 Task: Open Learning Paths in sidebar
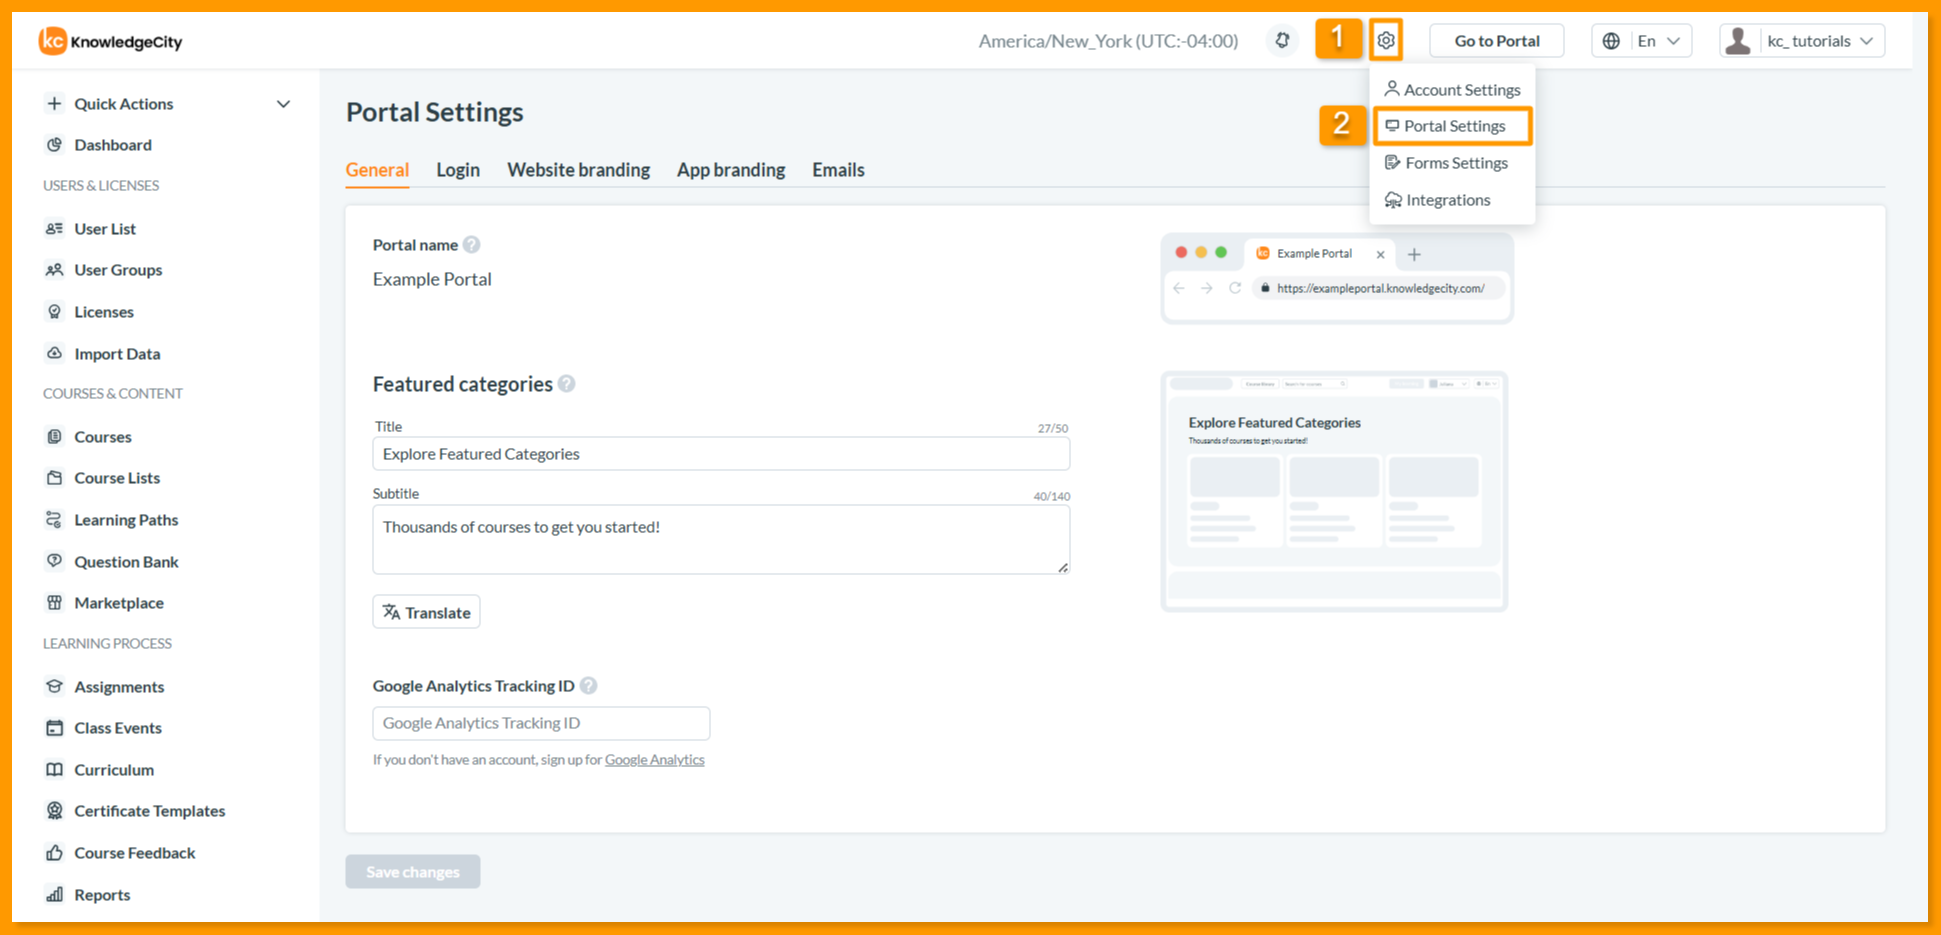[125, 520]
